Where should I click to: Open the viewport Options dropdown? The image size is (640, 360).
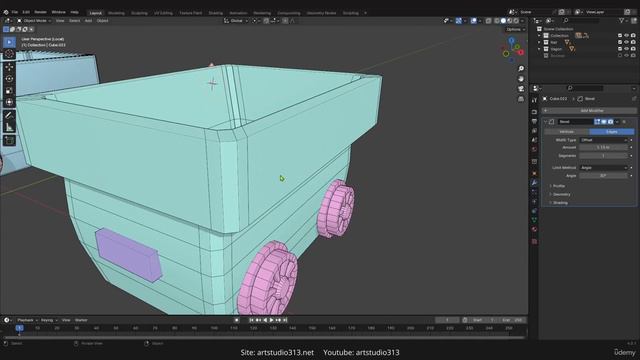[515, 29]
